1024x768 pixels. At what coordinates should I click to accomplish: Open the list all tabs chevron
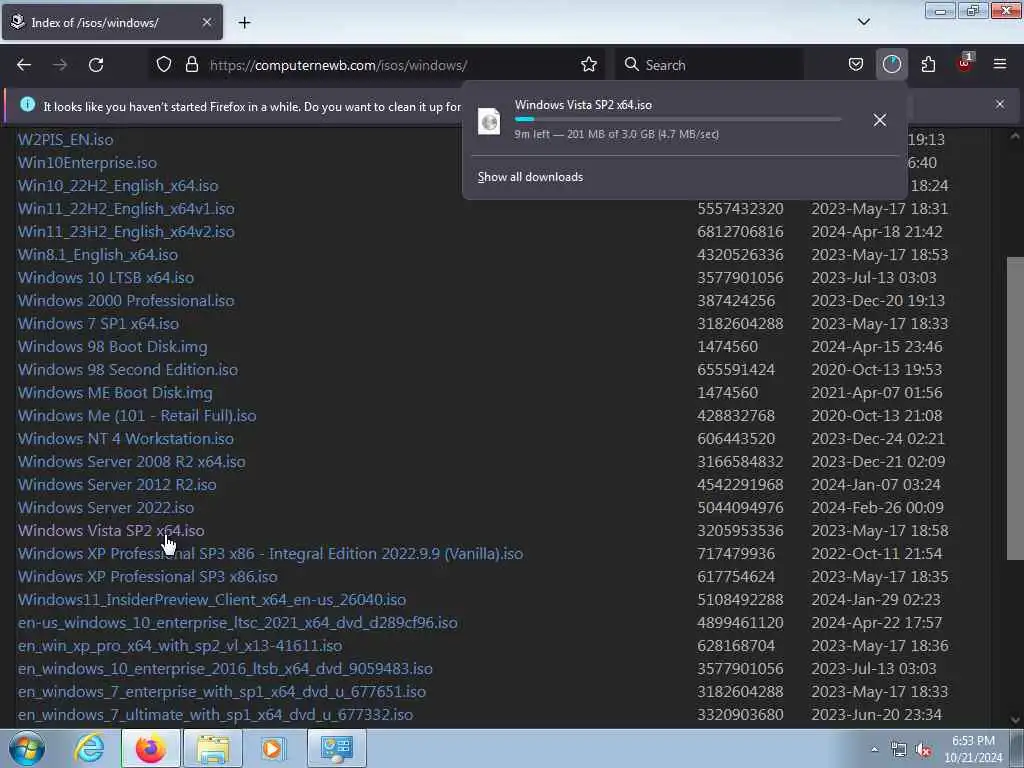pyautogui.click(x=863, y=22)
